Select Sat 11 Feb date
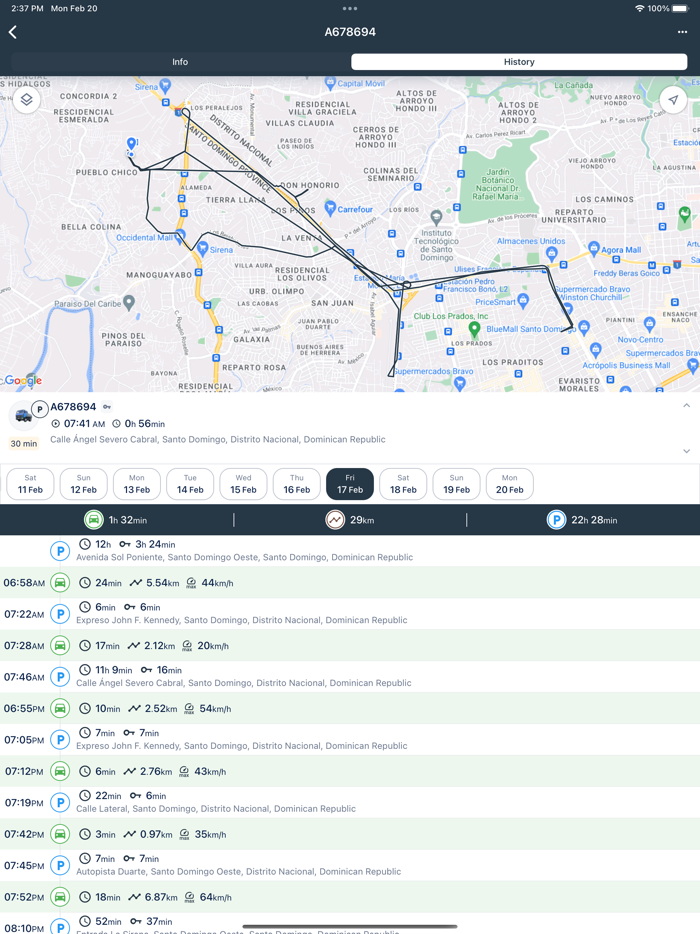Image resolution: width=700 pixels, height=934 pixels. tap(30, 484)
